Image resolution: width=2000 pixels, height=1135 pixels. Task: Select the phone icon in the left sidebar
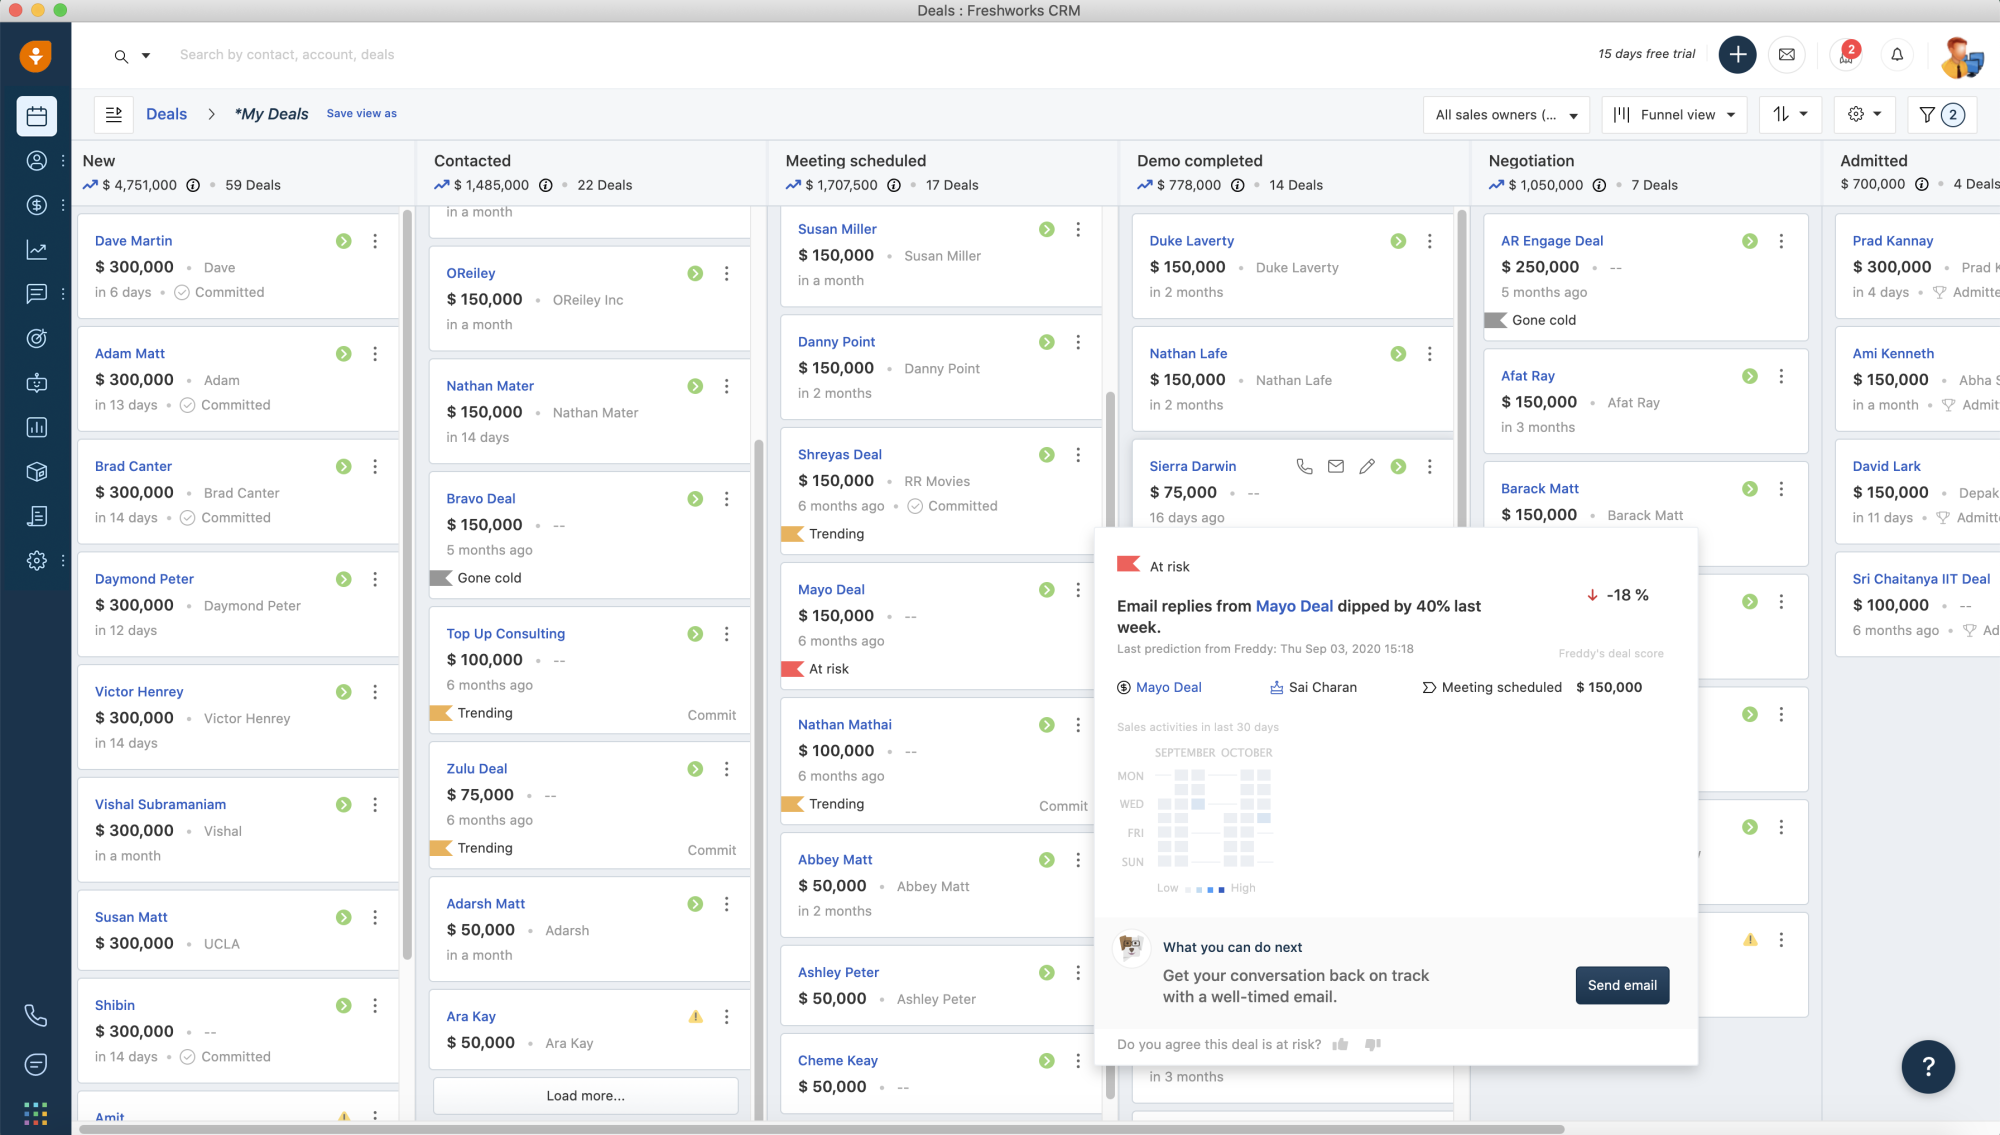(x=36, y=1016)
